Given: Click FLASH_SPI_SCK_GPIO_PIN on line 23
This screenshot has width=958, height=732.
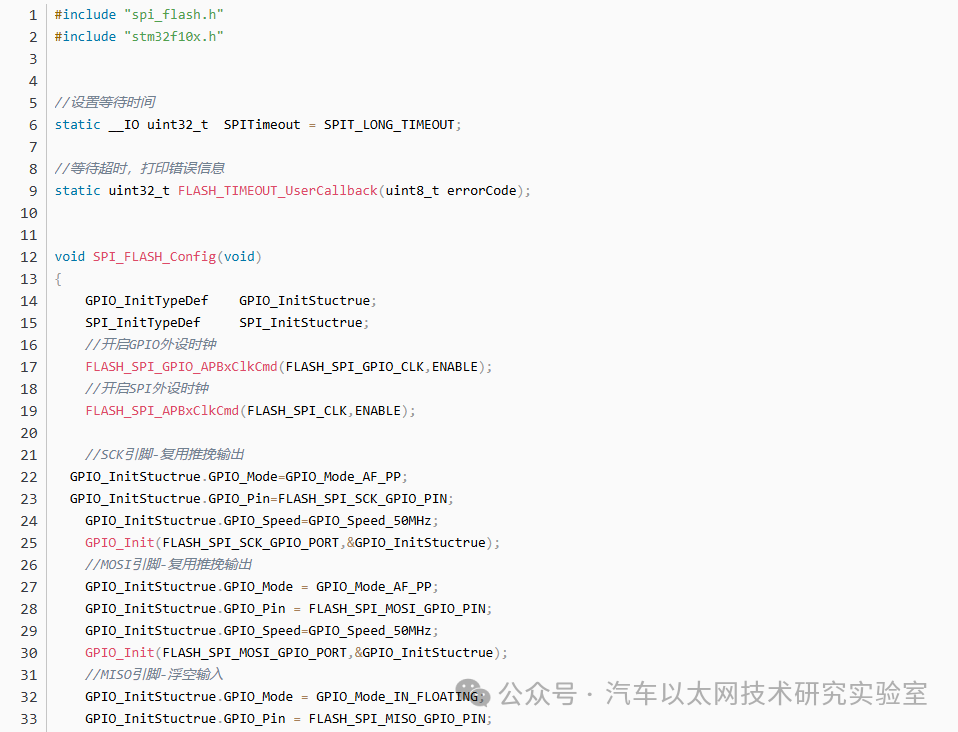Looking at the screenshot, I should coord(362,499).
